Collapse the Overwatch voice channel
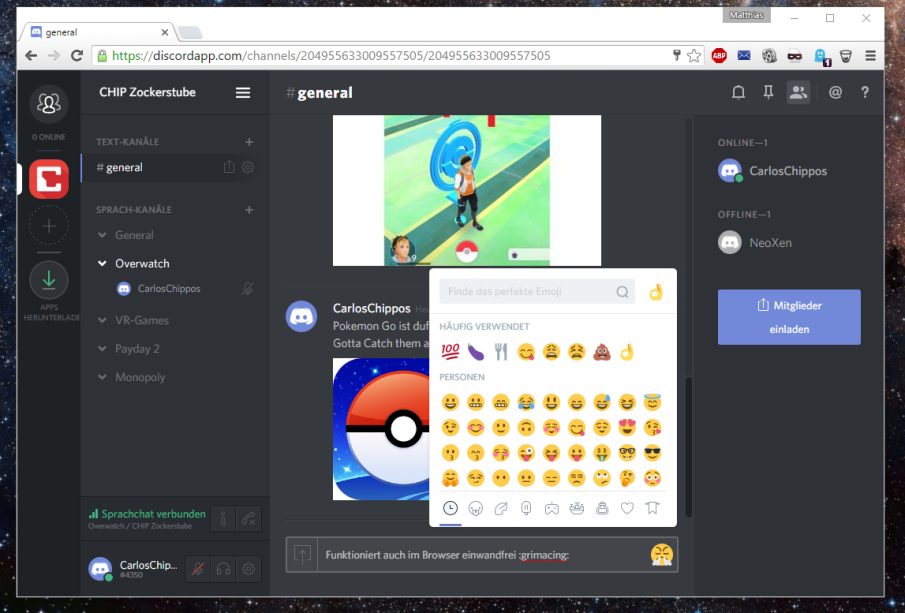 (x=102, y=263)
